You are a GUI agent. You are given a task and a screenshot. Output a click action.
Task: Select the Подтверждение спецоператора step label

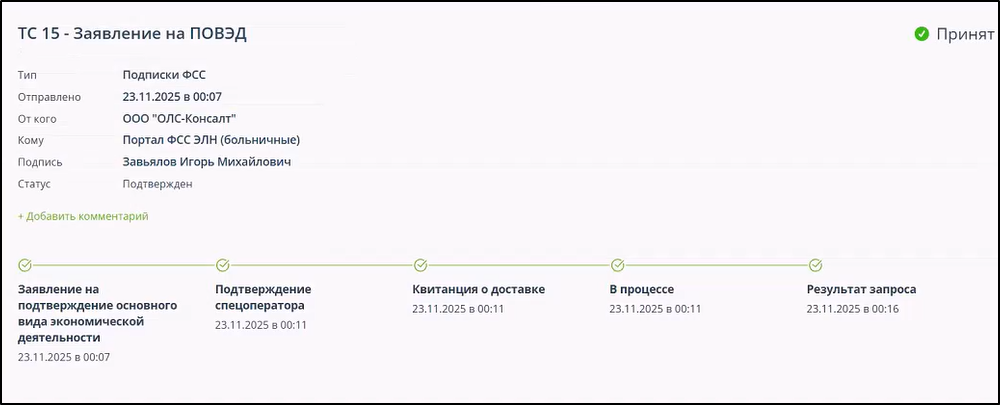point(263,297)
